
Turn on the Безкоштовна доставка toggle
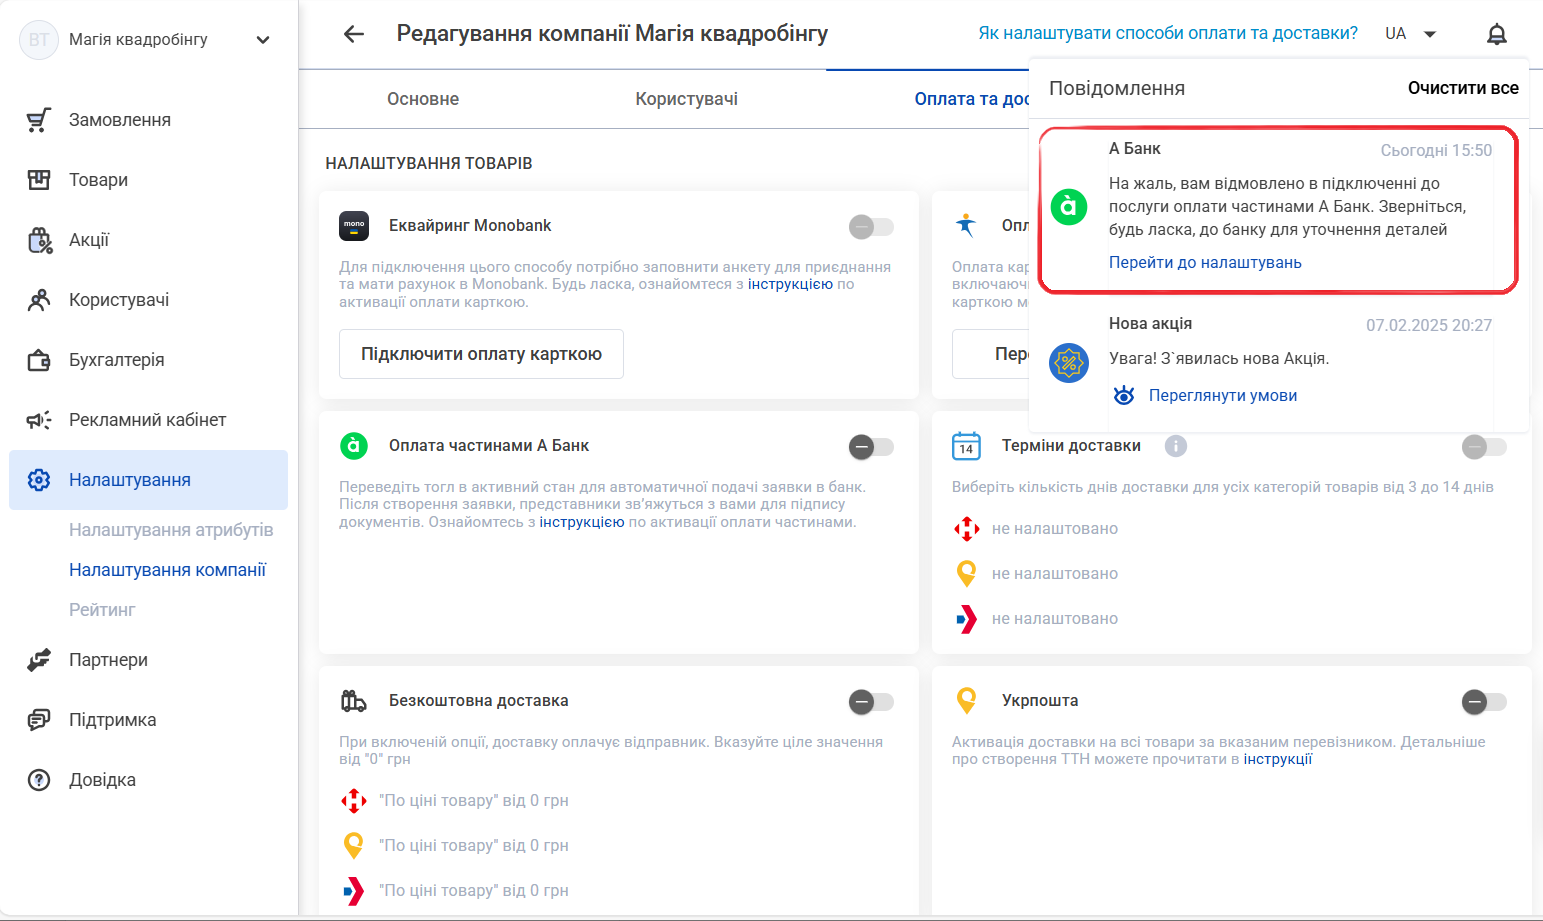pos(871,702)
